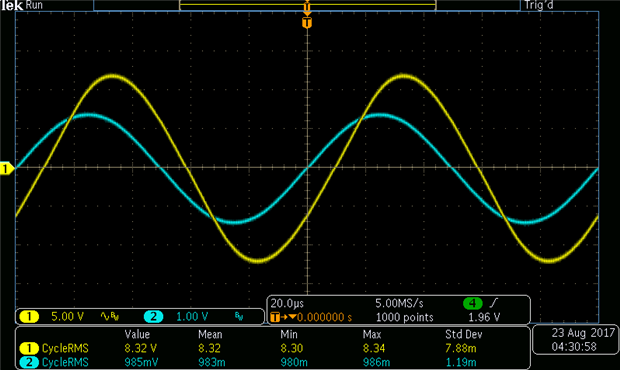The image size is (620, 370).
Task: Click the Mean column header
Action: click(x=210, y=334)
